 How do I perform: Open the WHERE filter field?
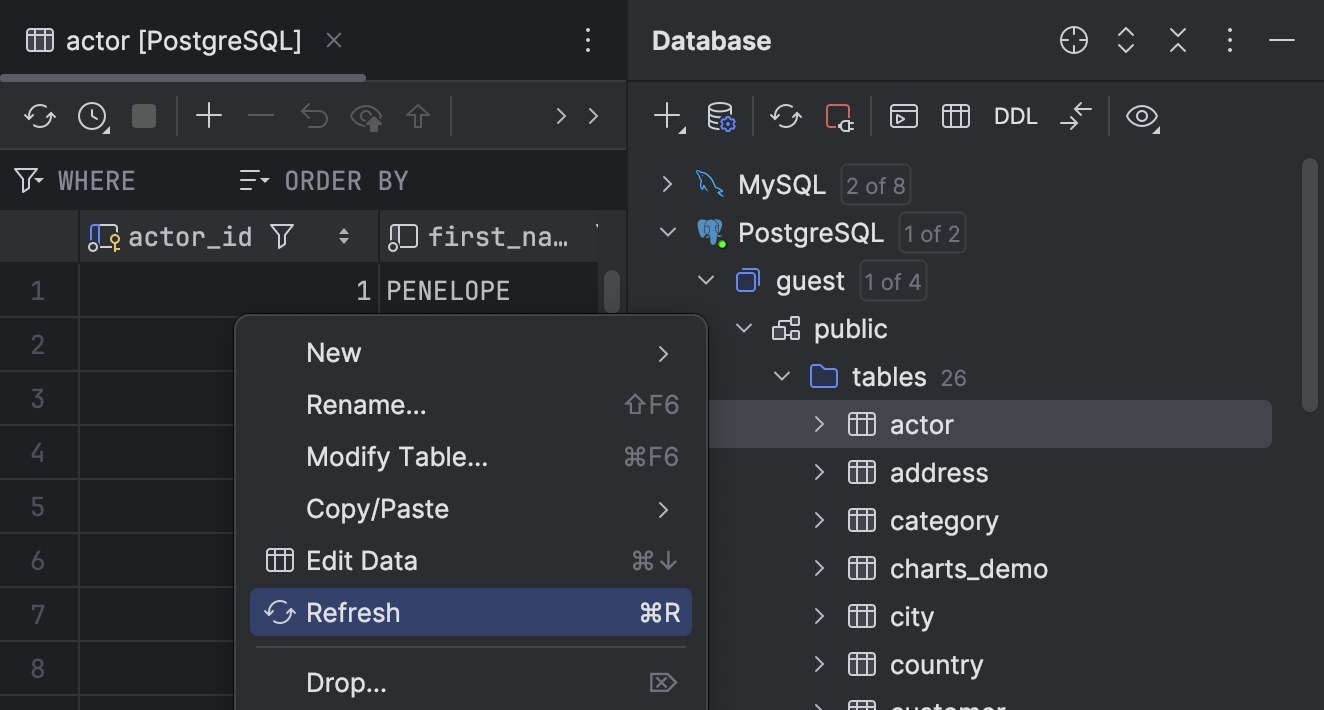coord(96,180)
